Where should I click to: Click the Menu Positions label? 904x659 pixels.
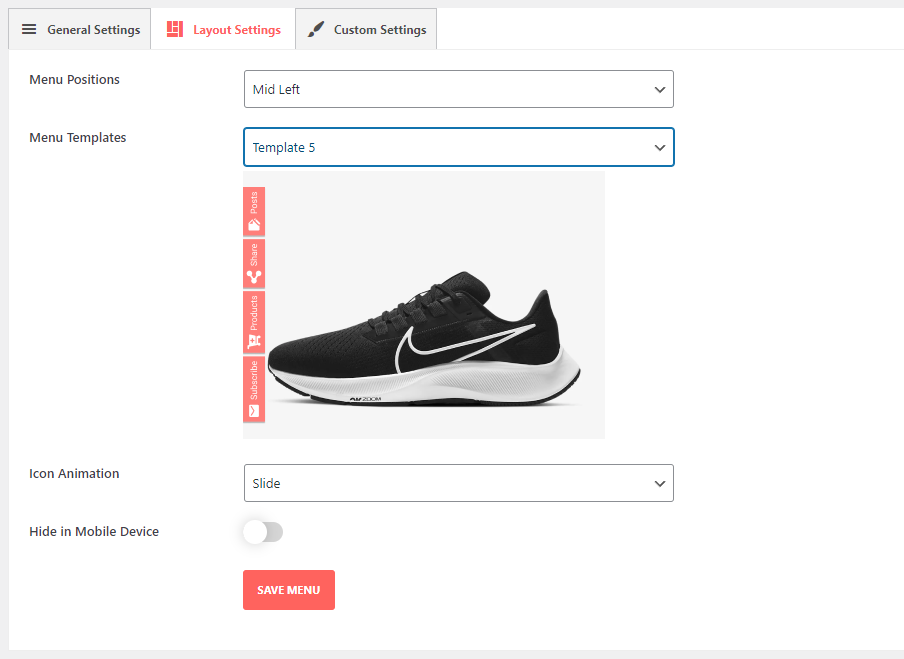(x=74, y=80)
